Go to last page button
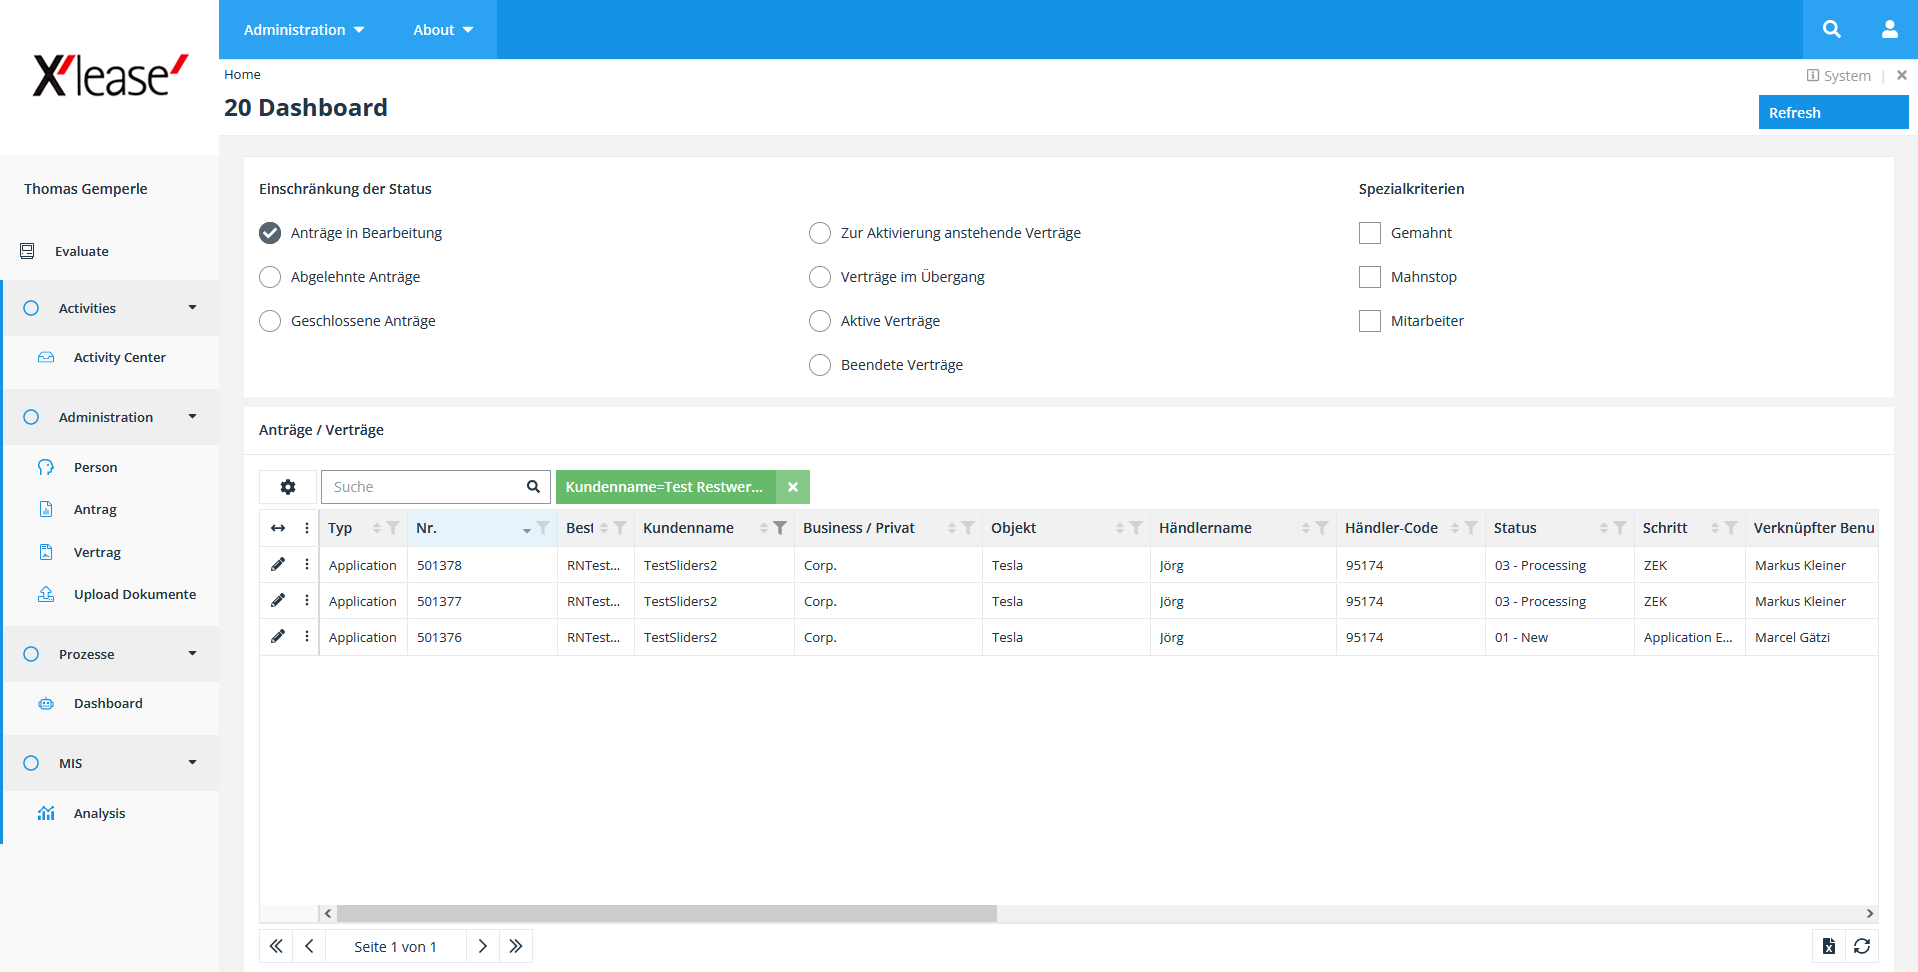Screen dimensions: 1918x972 point(516,946)
